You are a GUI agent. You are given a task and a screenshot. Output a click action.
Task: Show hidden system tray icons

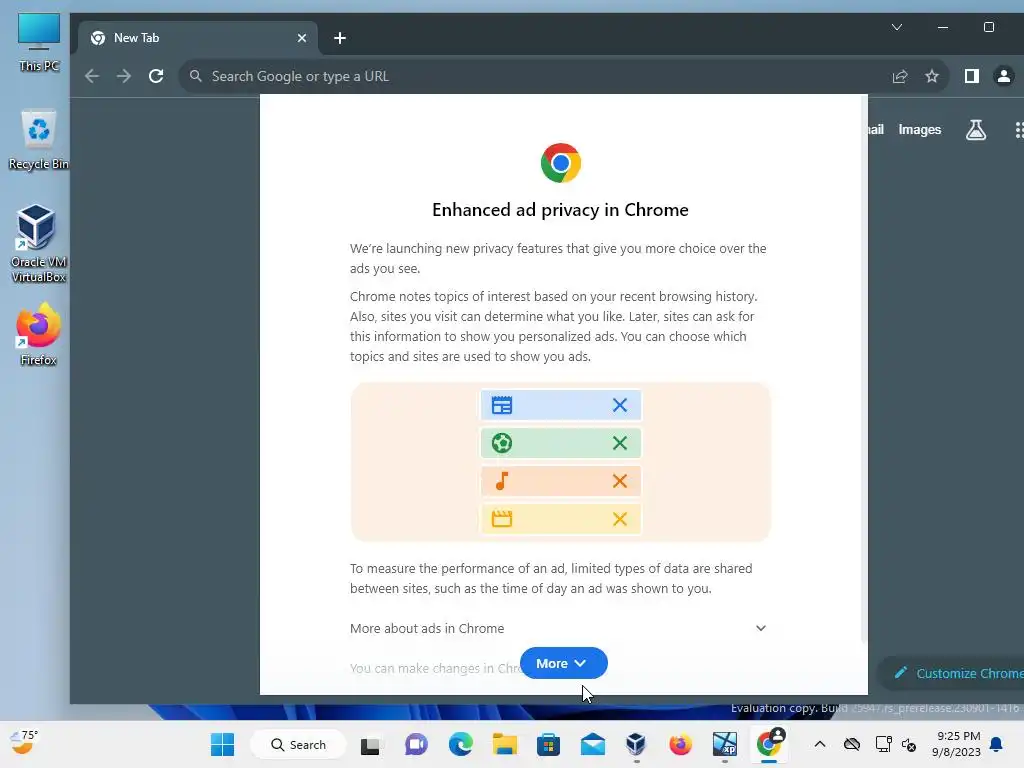point(820,744)
